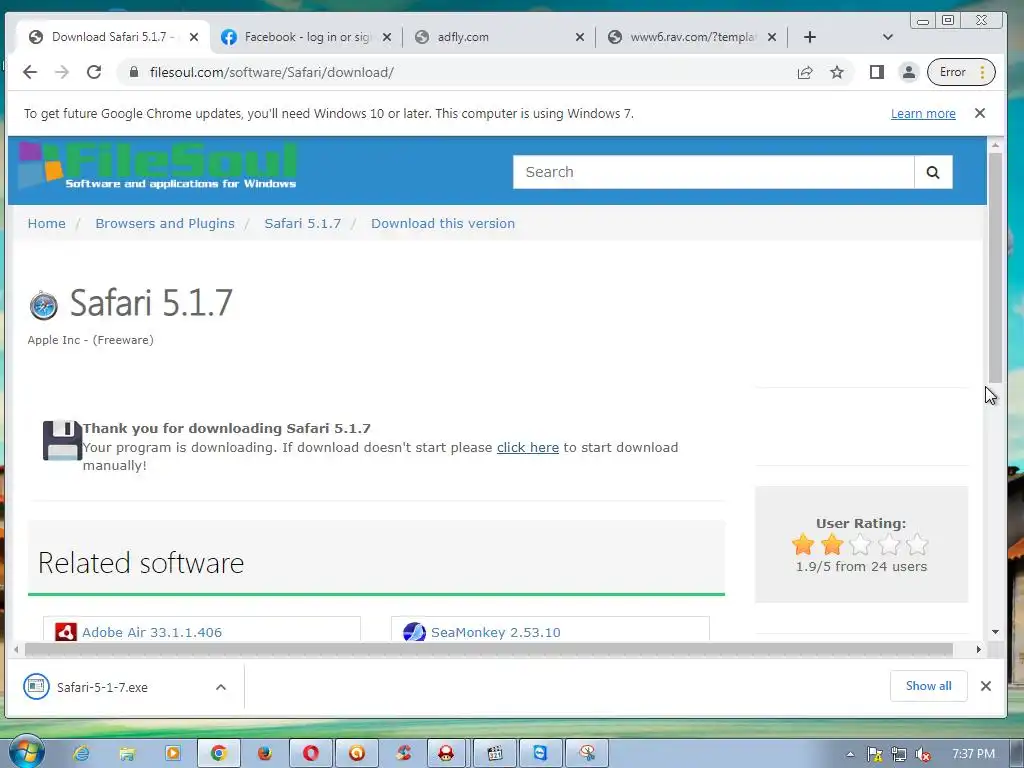Close the www6.rav.com tab
Image resolution: width=1024 pixels, height=768 pixels.
(772, 37)
